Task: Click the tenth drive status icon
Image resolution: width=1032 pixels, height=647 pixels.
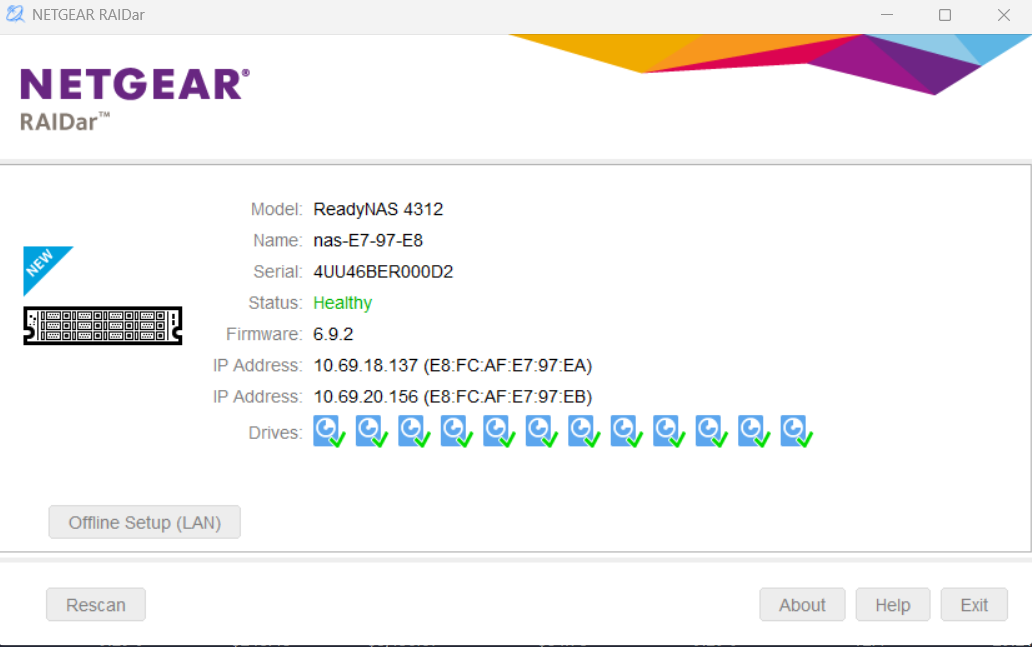Action: point(711,431)
